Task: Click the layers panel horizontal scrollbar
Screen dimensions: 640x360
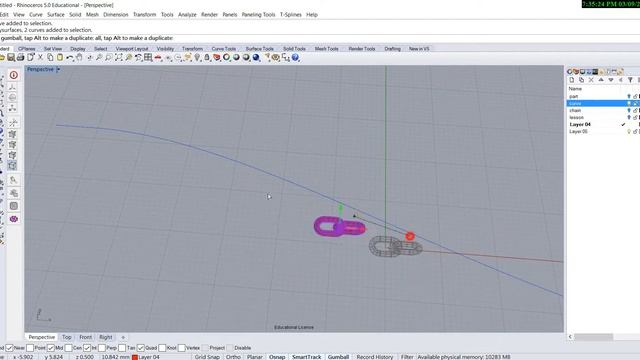Action: pyautogui.click(x=593, y=337)
